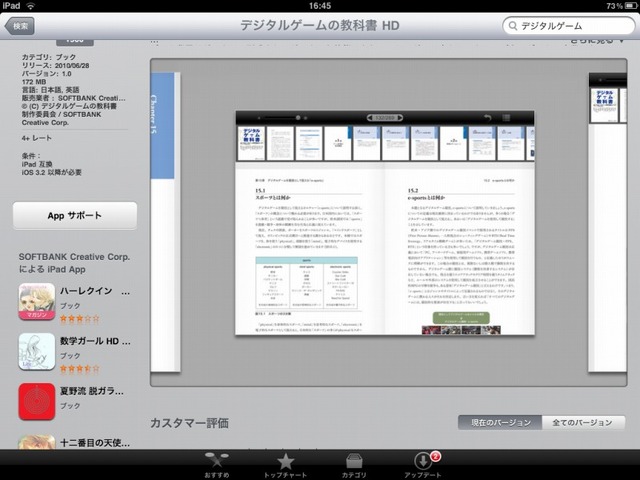The image size is (640, 480).
Task: Click the updates badge showing 2
Action: (435, 456)
